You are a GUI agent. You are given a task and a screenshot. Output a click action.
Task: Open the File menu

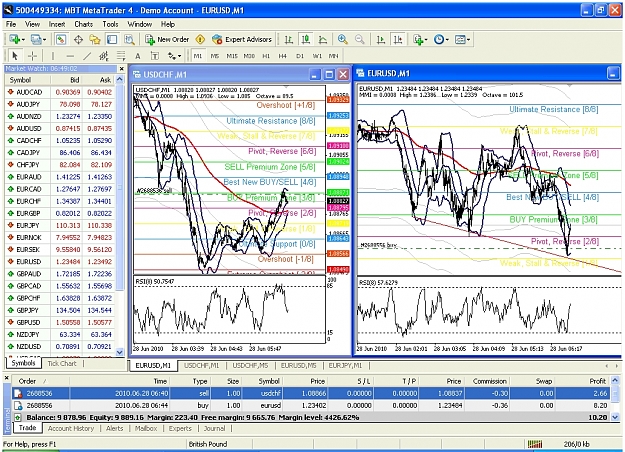[11, 24]
